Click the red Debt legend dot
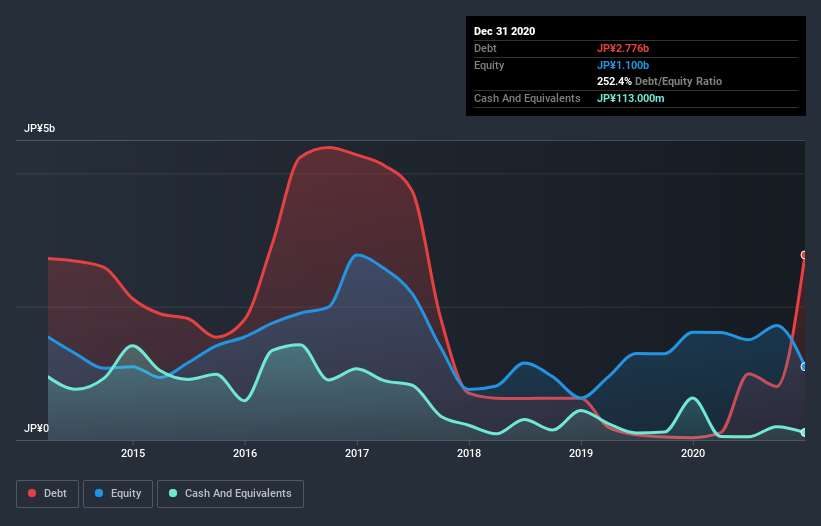The height and width of the screenshot is (526, 821). [32, 493]
